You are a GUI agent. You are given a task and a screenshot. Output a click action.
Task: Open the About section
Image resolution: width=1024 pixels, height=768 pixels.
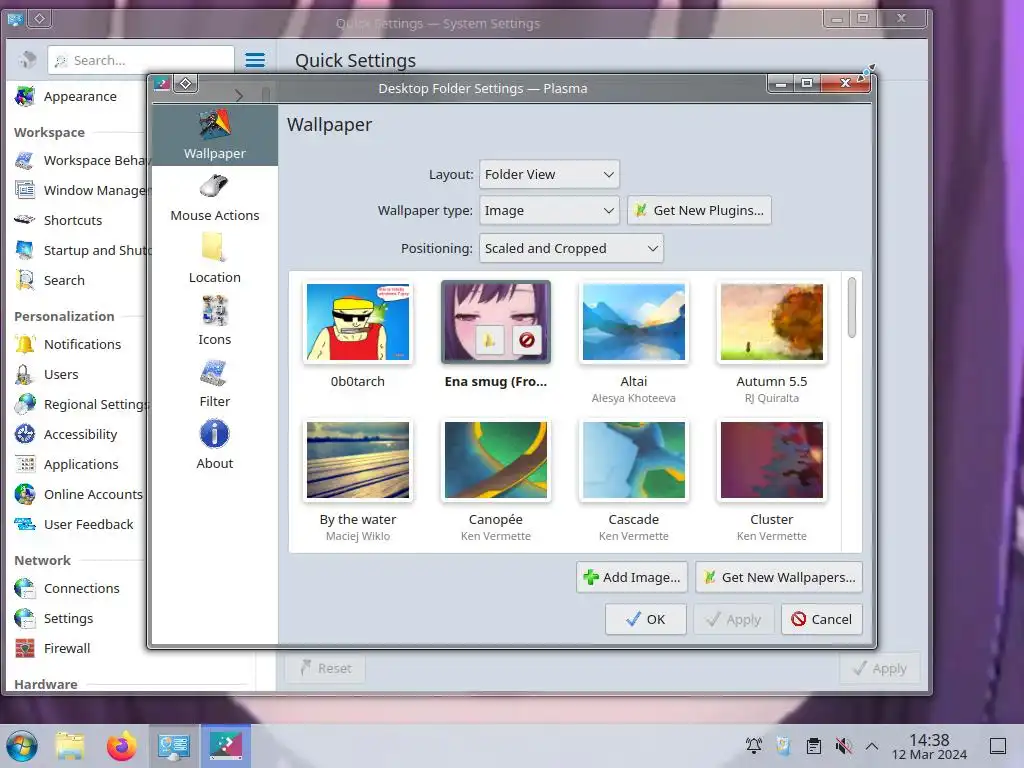click(215, 446)
